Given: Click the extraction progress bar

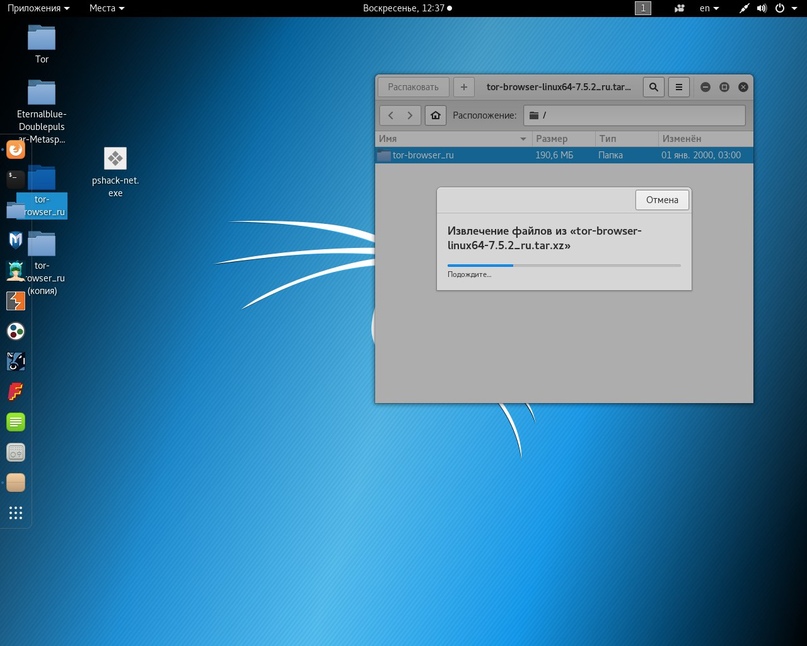Looking at the screenshot, I should tap(564, 266).
